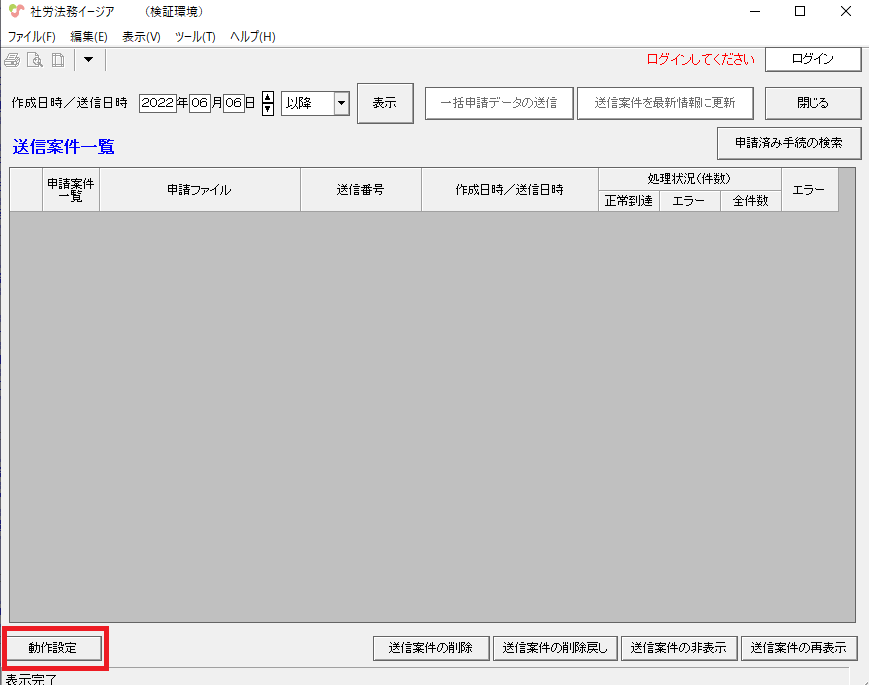Click the page setup icon in toolbar

(58, 60)
